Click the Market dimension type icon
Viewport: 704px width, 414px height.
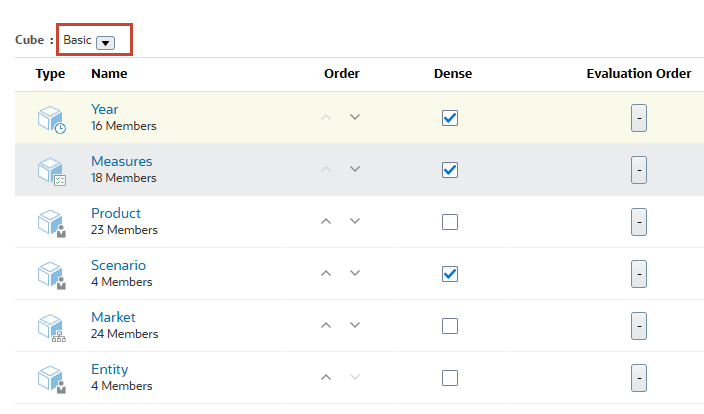50,327
